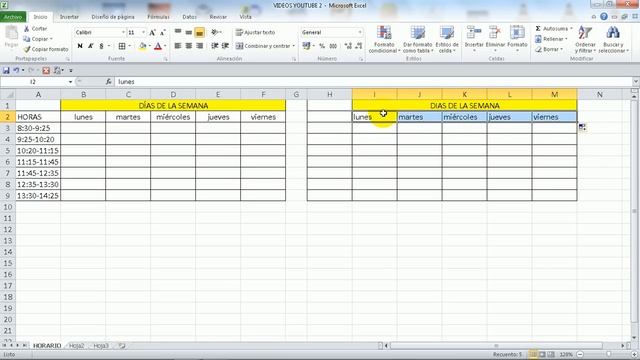Image resolution: width=640 pixels, height=360 pixels.
Task: Click Buscar y seleccionar binoculars
Action: 613,33
